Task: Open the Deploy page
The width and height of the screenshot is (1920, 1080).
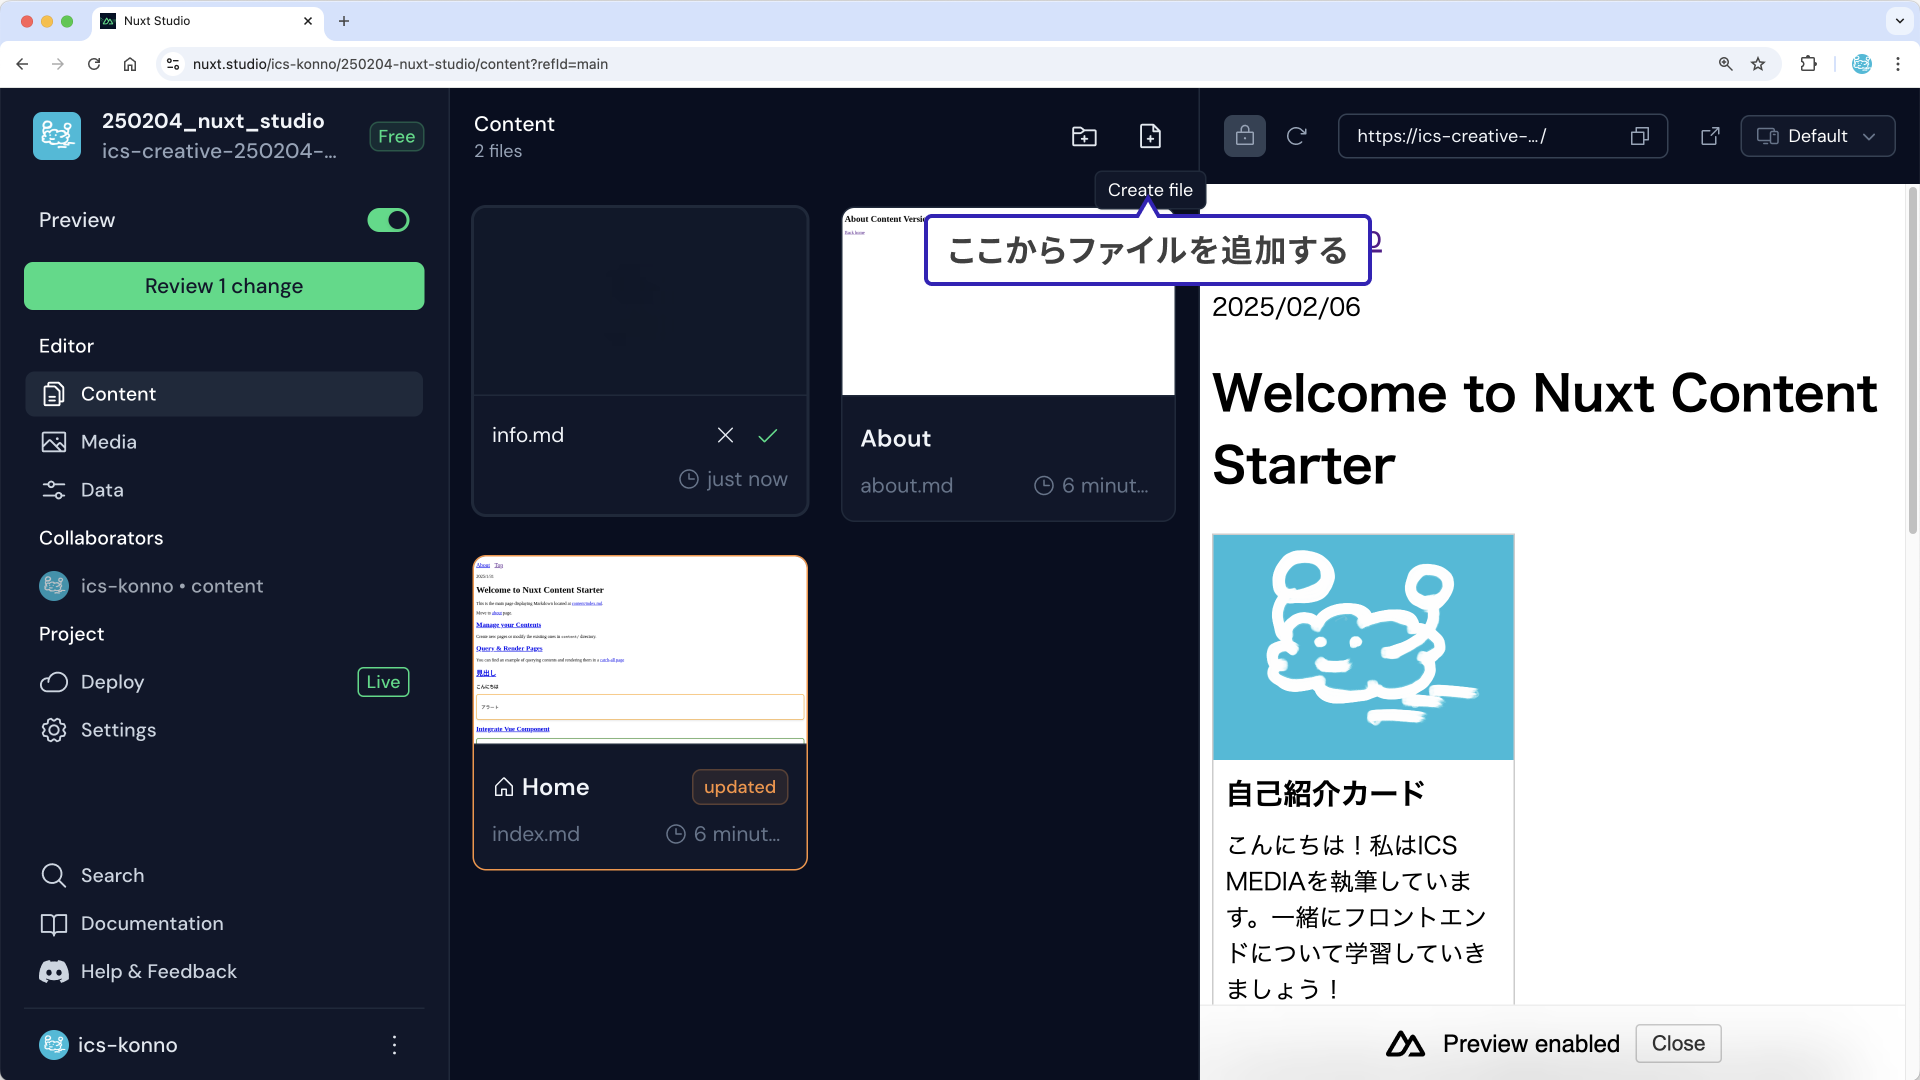Action: point(112,682)
